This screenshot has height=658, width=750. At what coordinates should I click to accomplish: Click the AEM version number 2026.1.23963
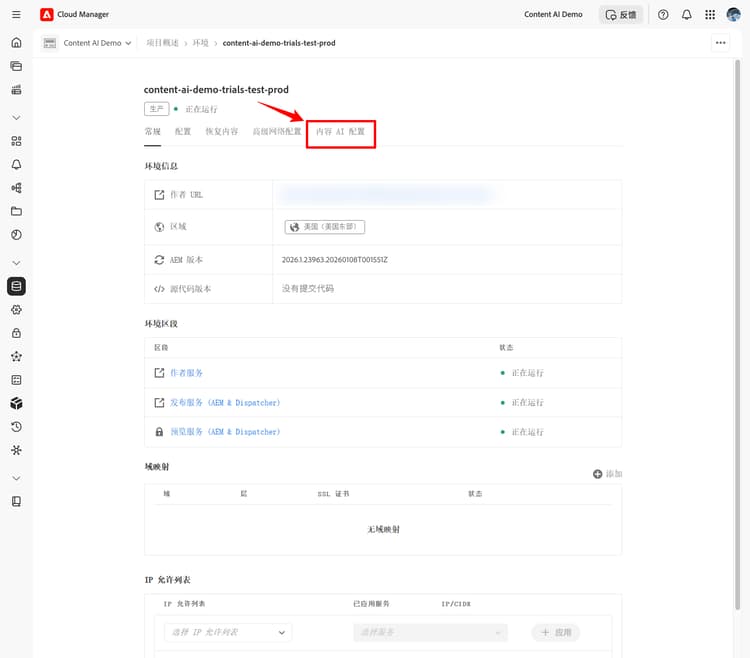click(x=334, y=260)
